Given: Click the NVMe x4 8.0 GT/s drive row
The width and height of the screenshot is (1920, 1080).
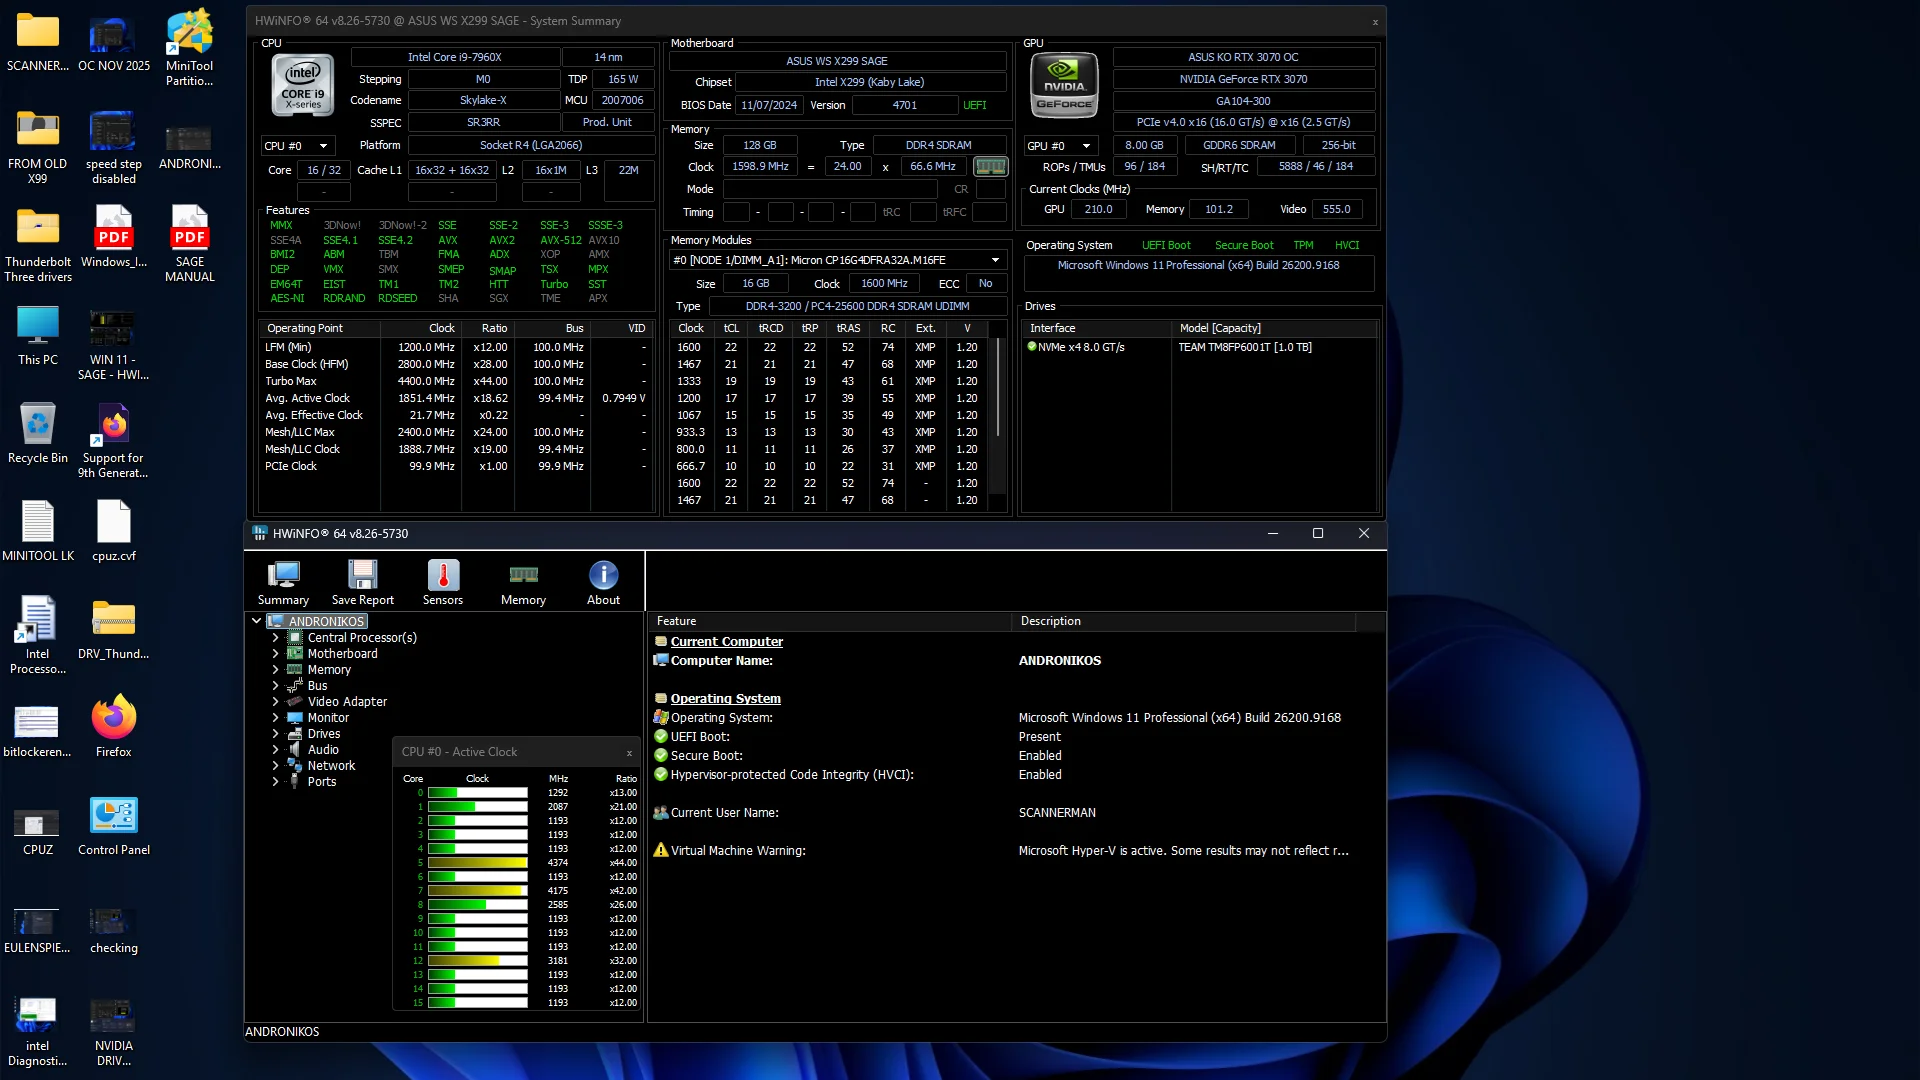Looking at the screenshot, I should [x=1200, y=347].
